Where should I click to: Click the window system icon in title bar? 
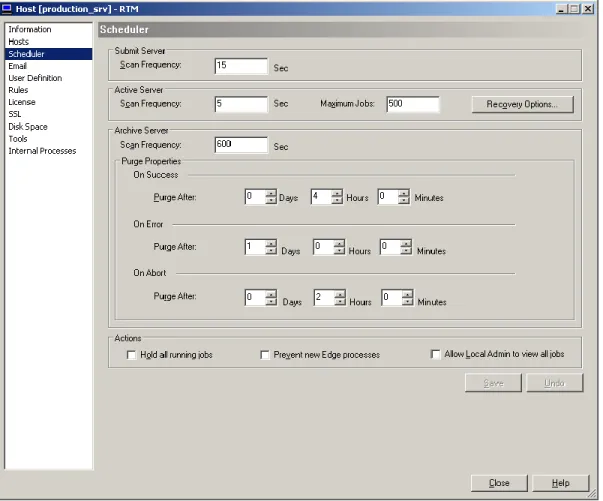click(x=7, y=8)
